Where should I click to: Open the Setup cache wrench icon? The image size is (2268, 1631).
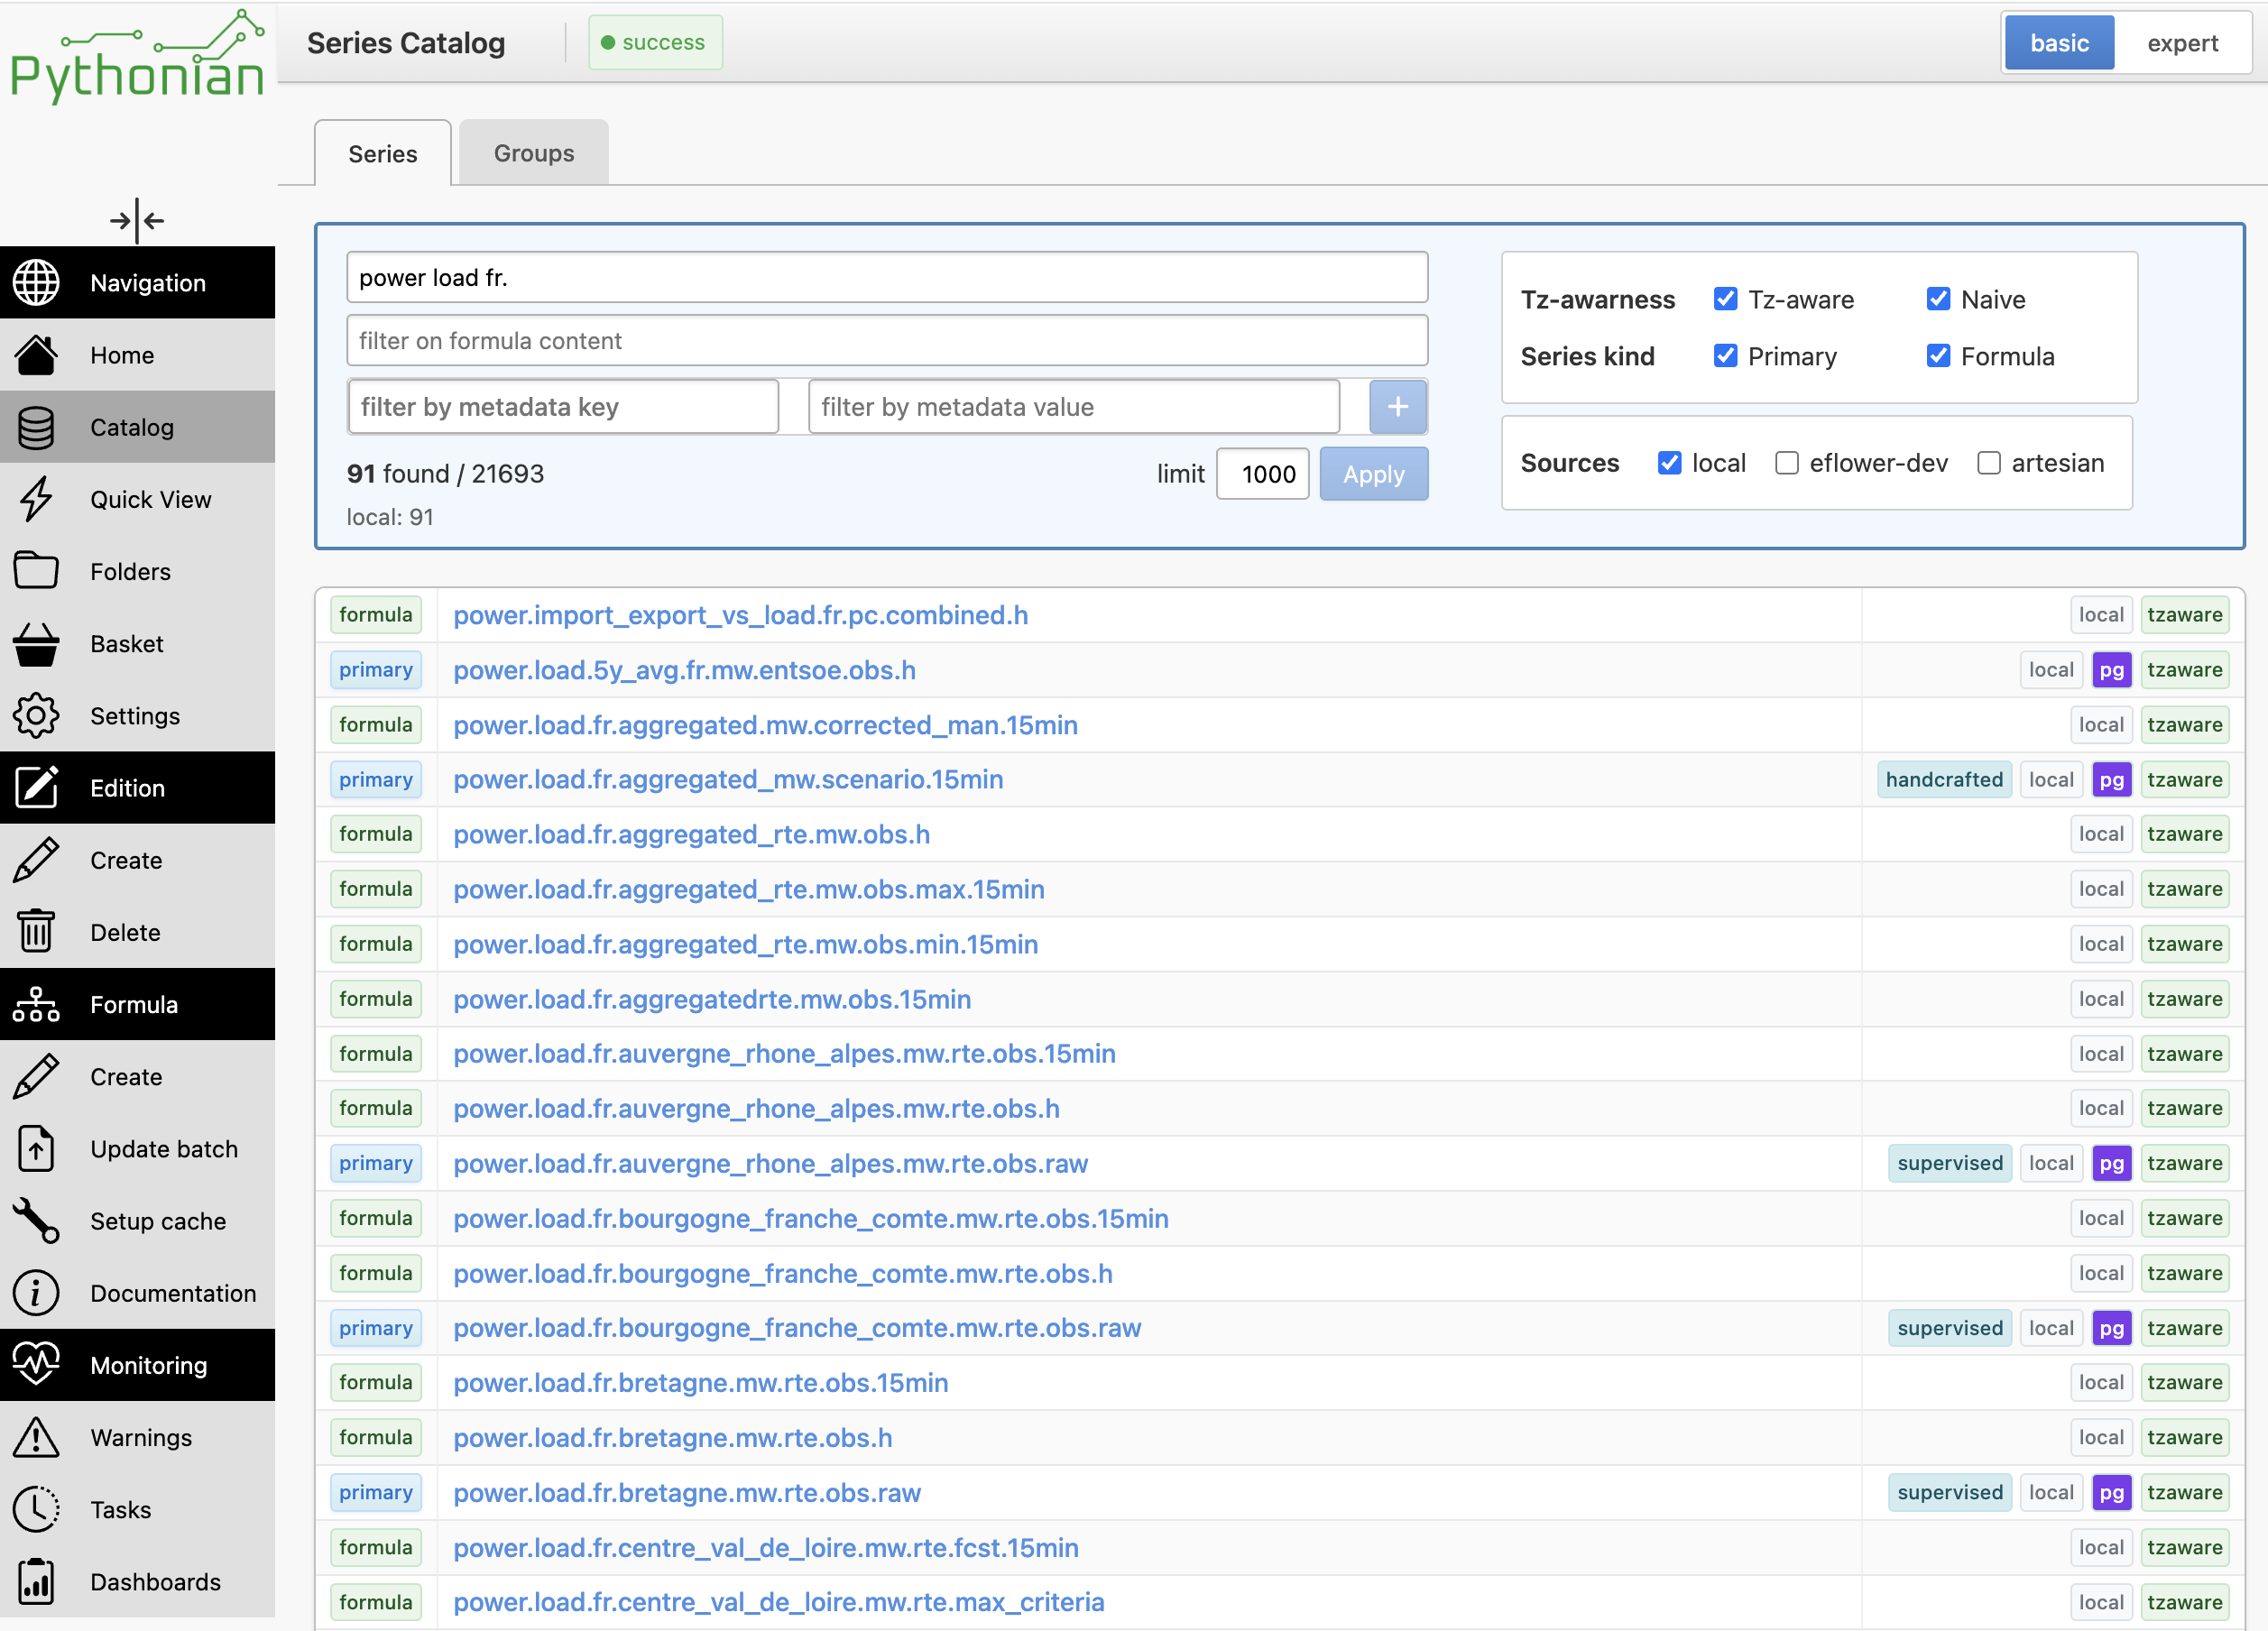36,1221
